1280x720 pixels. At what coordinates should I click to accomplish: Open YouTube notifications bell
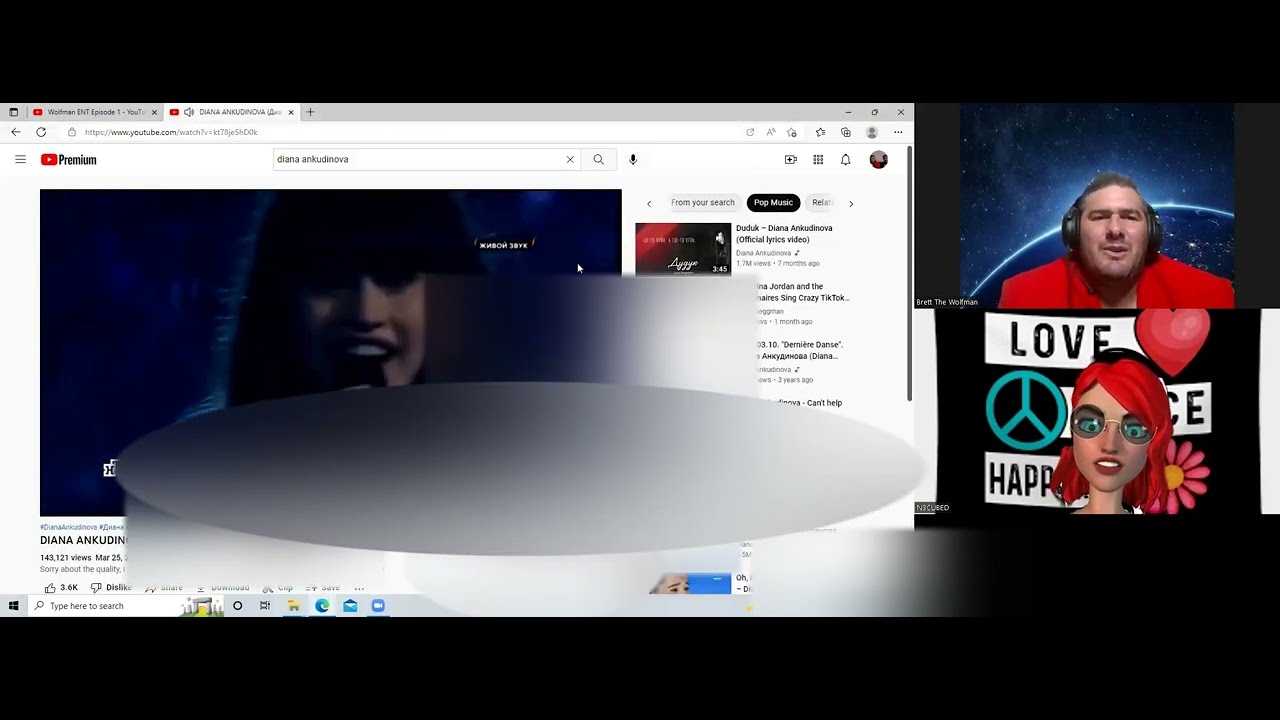click(845, 159)
